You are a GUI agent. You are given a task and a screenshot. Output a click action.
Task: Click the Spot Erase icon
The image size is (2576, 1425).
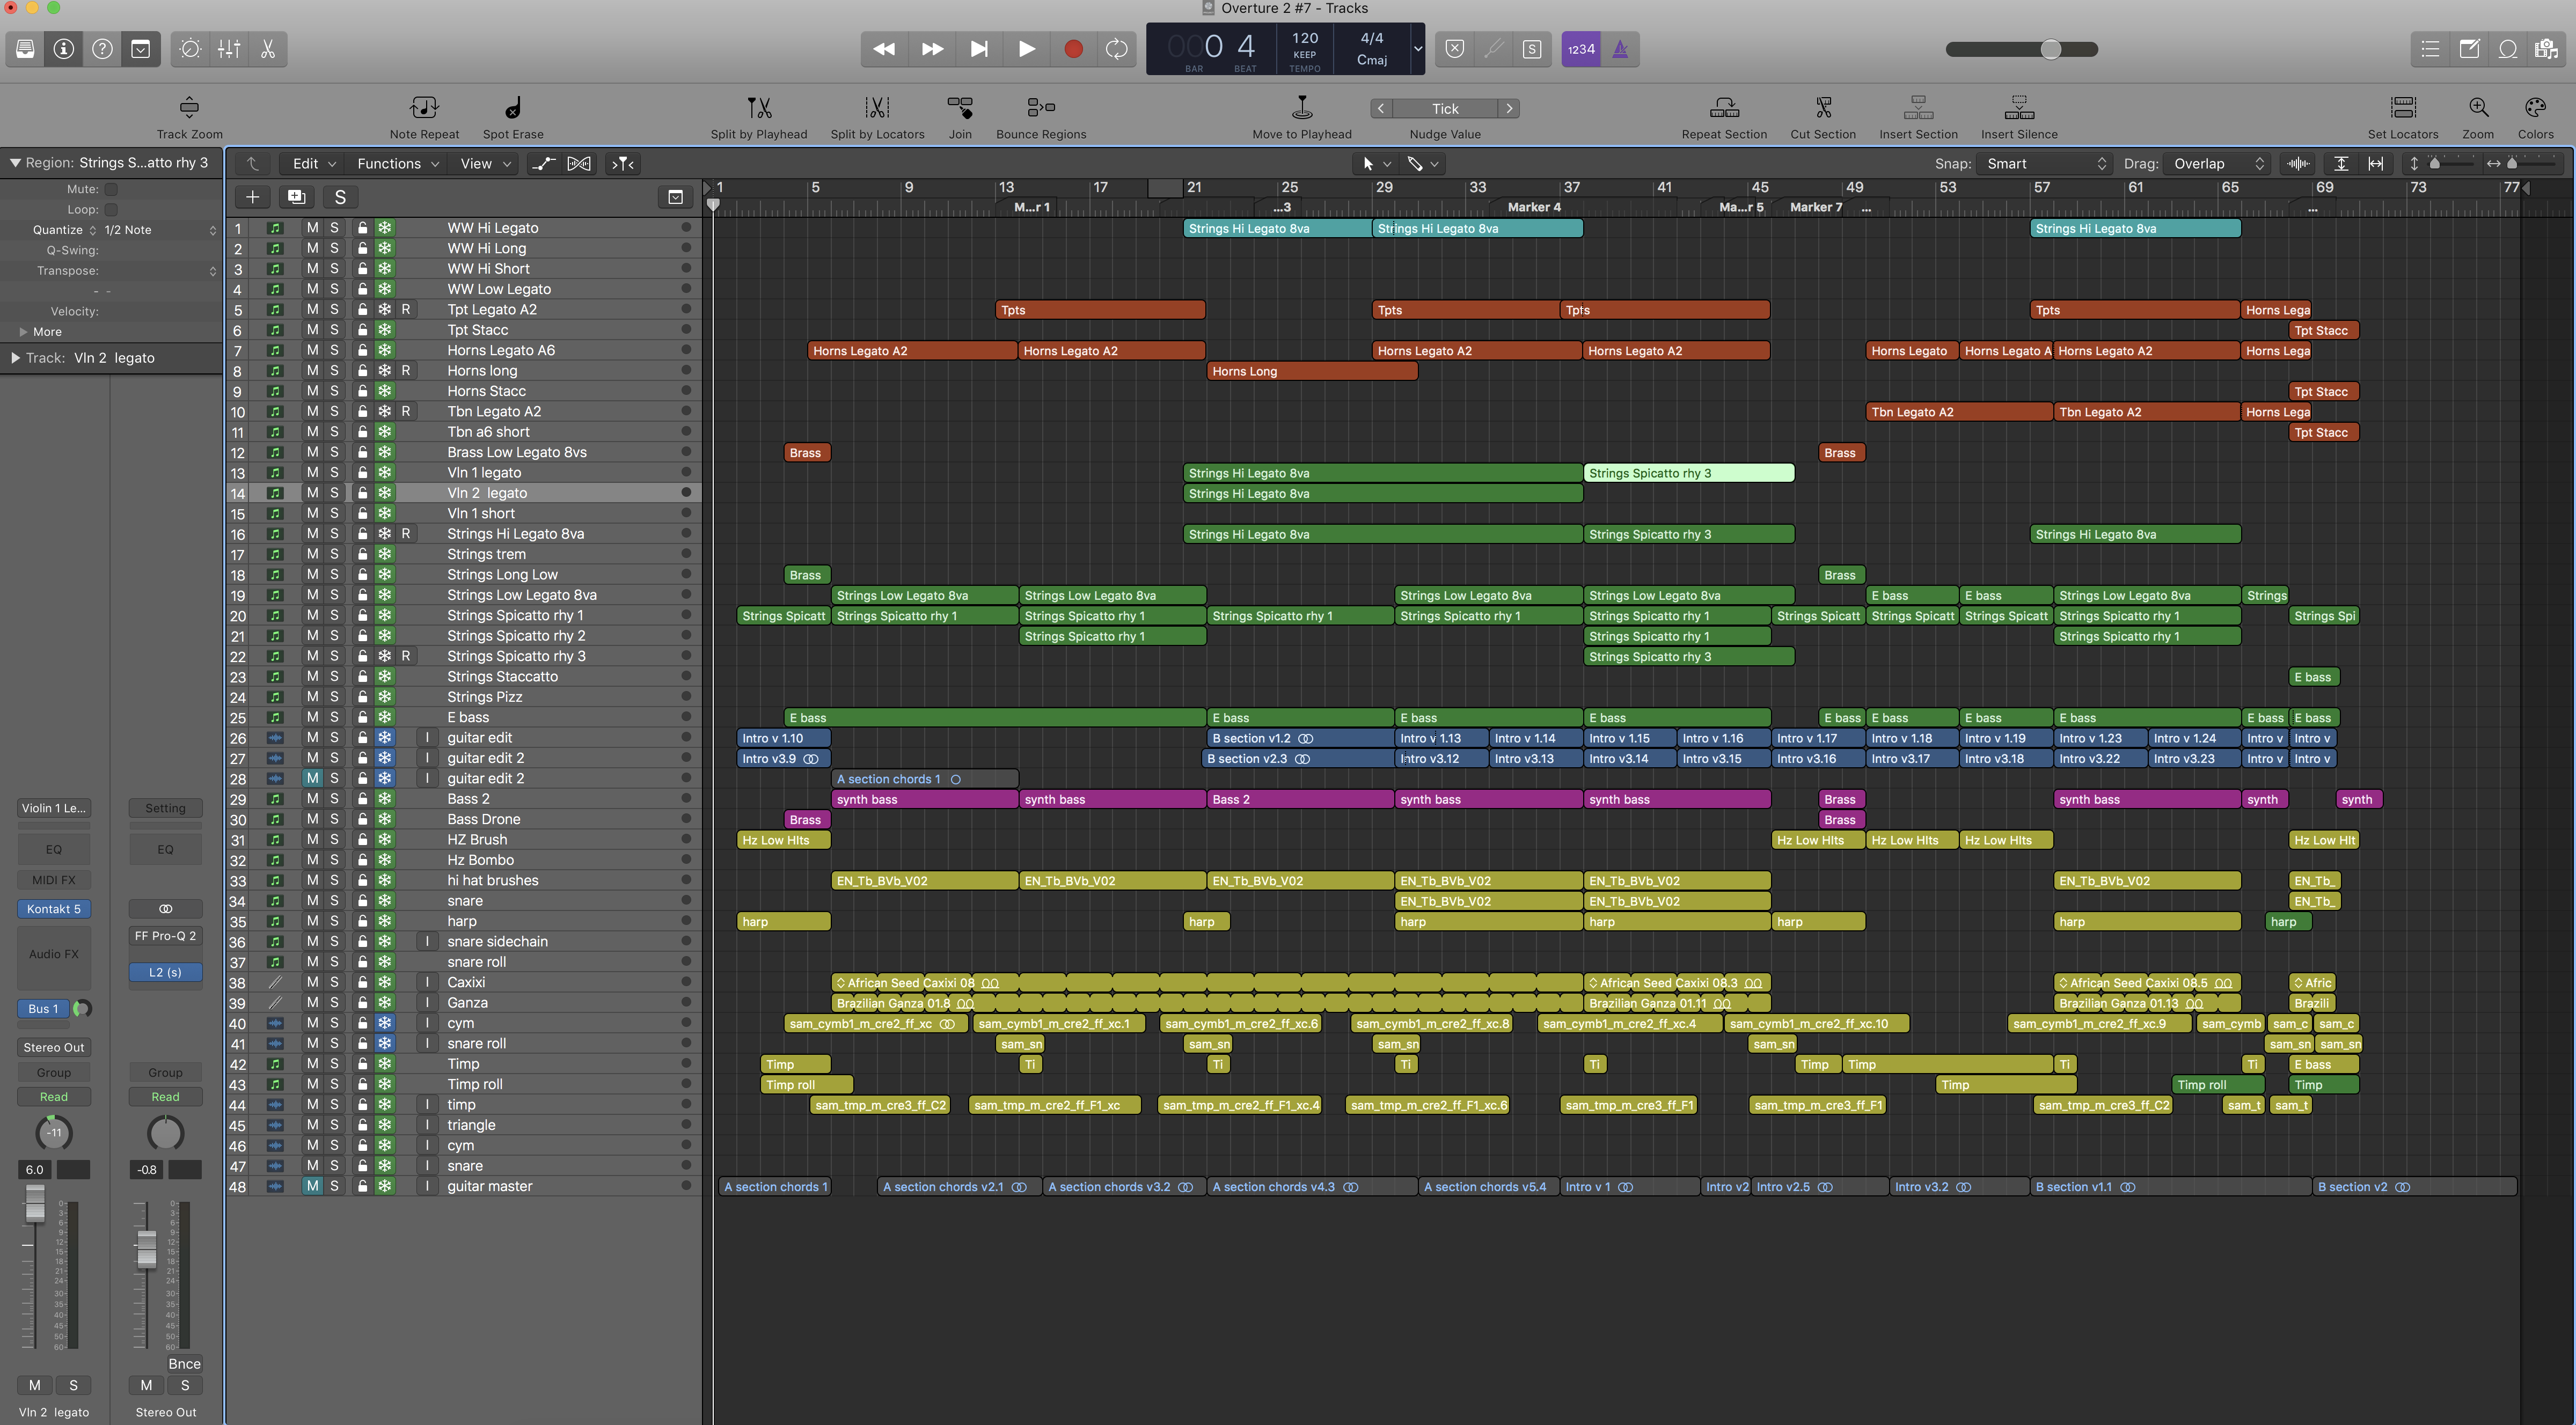[x=513, y=107]
